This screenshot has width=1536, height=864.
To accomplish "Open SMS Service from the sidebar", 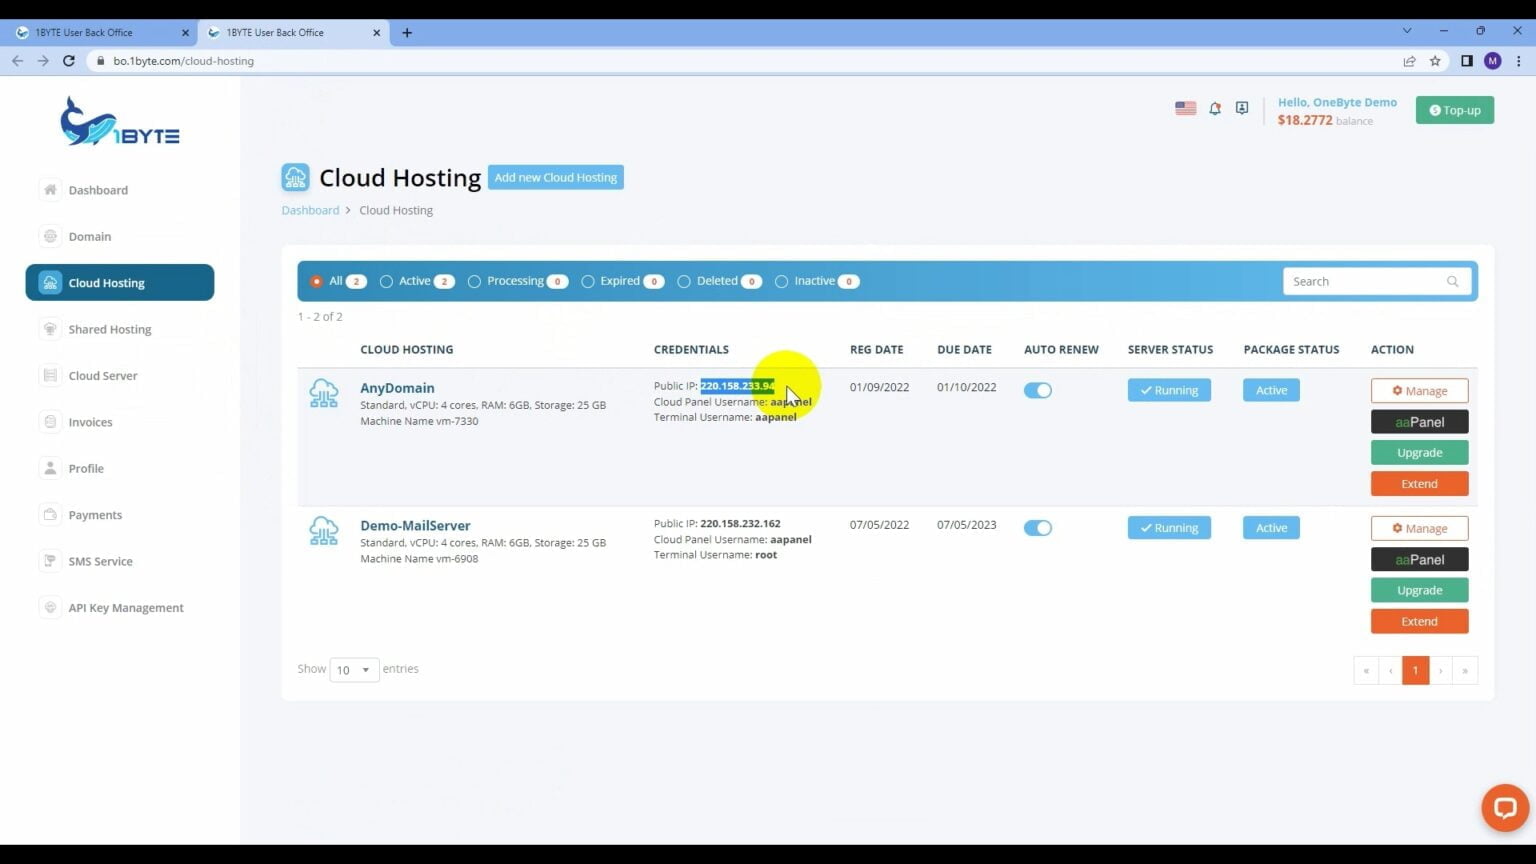I will click(x=100, y=561).
